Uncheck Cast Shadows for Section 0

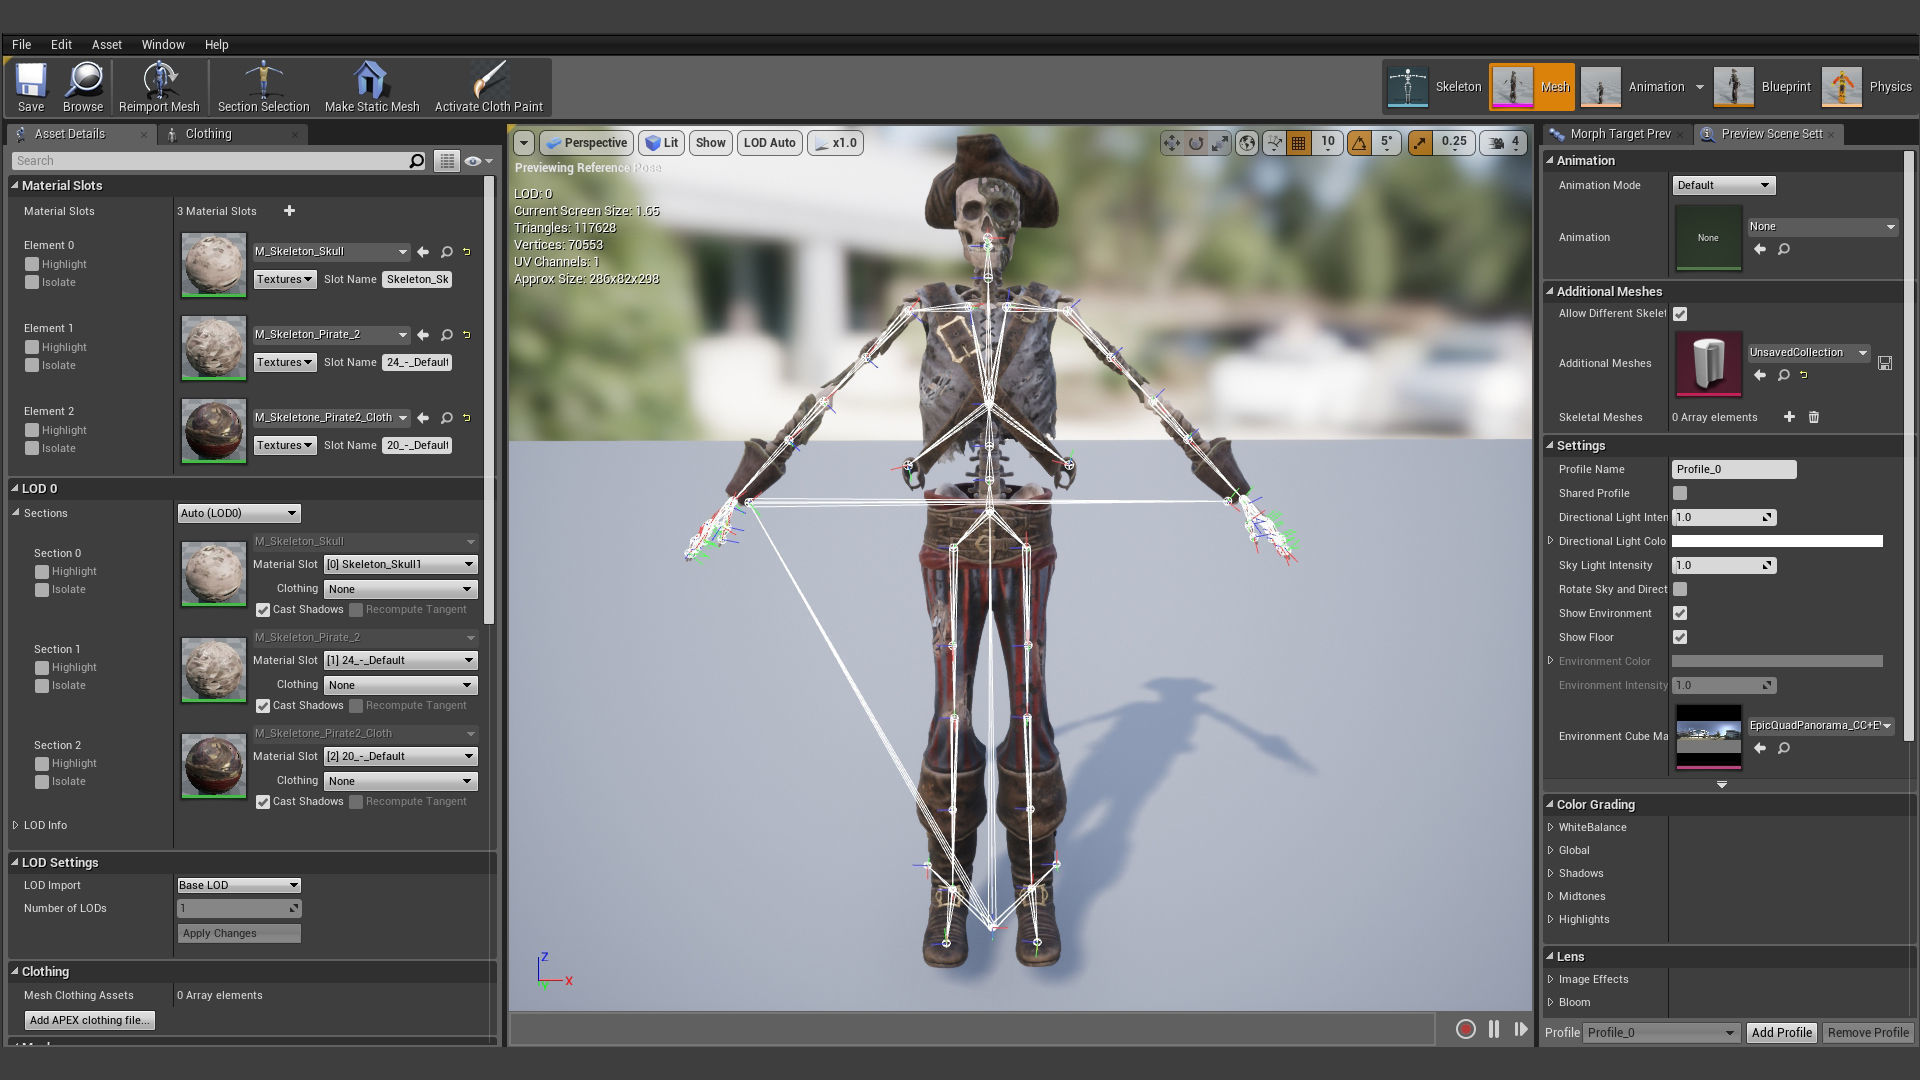coord(263,610)
